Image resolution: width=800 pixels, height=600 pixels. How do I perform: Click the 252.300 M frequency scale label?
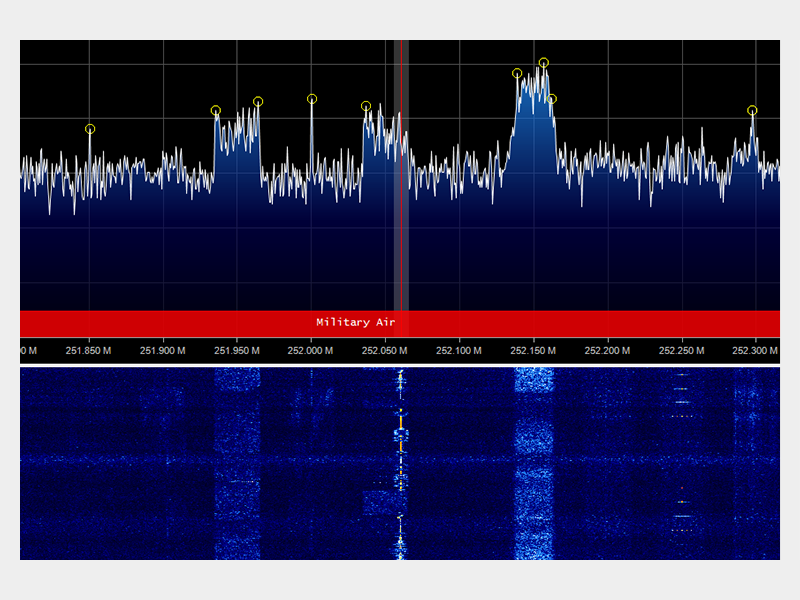(754, 351)
